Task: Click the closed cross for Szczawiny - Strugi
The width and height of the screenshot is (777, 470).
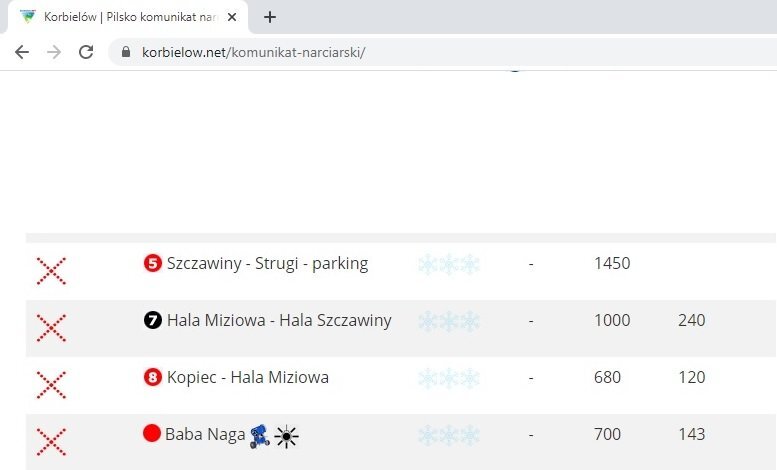Action: pos(51,271)
